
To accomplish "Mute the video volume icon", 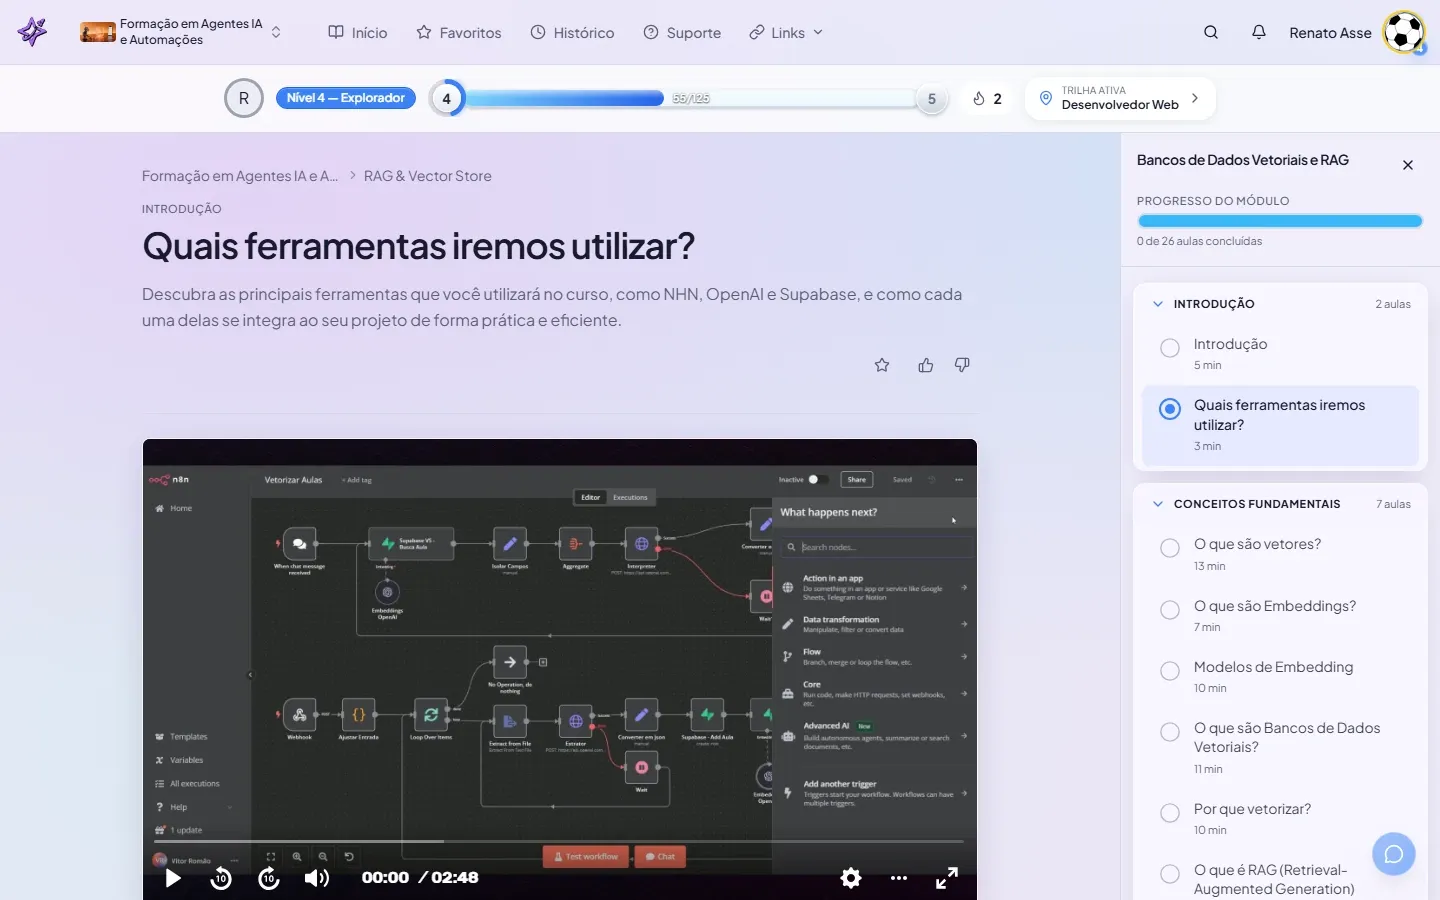I will coord(317,878).
